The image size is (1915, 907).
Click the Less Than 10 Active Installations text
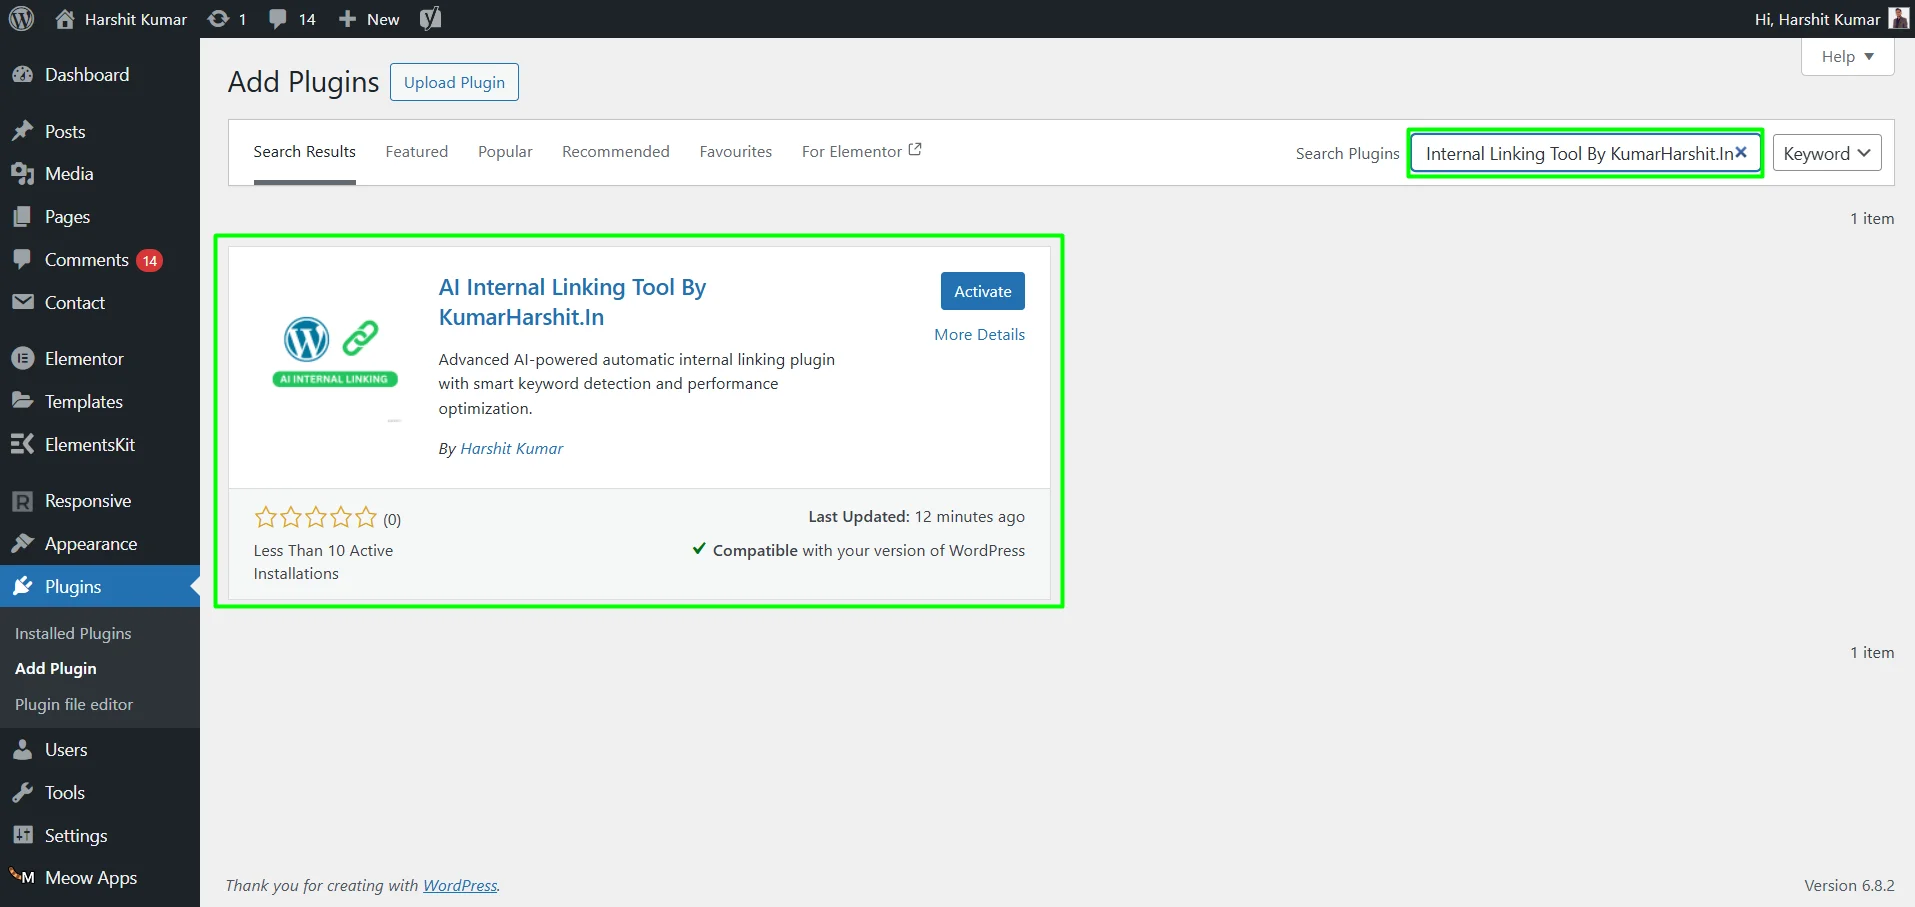[323, 562]
